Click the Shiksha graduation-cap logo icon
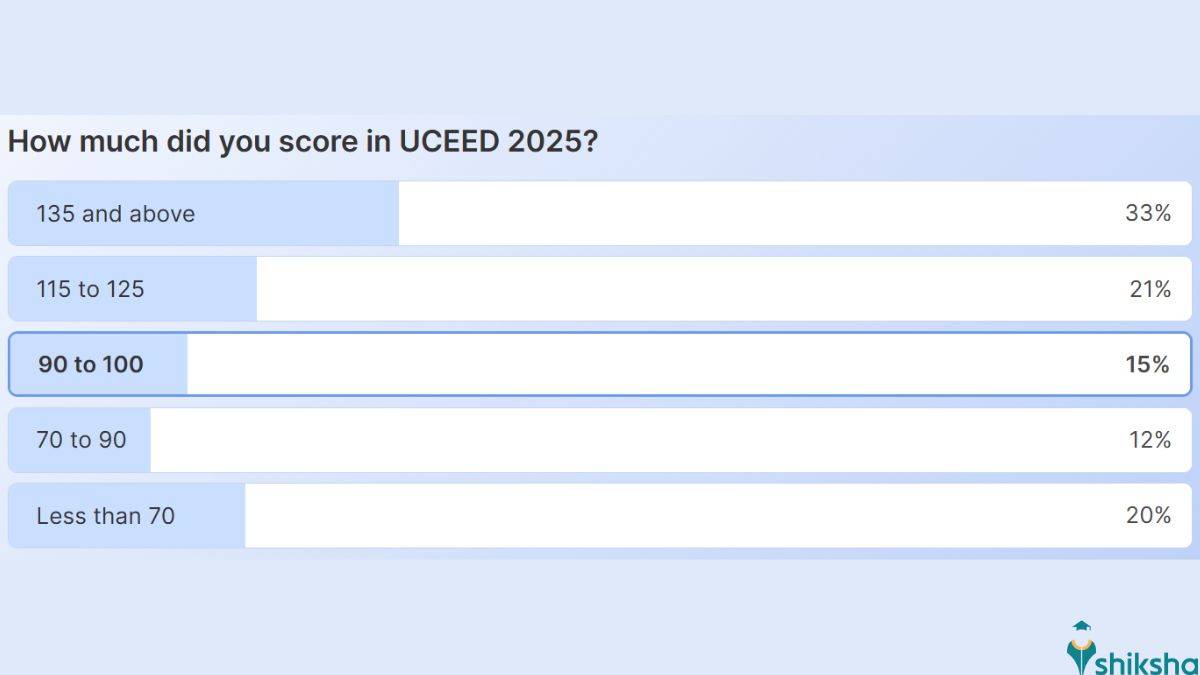Viewport: 1200px width, 675px height. (1083, 625)
